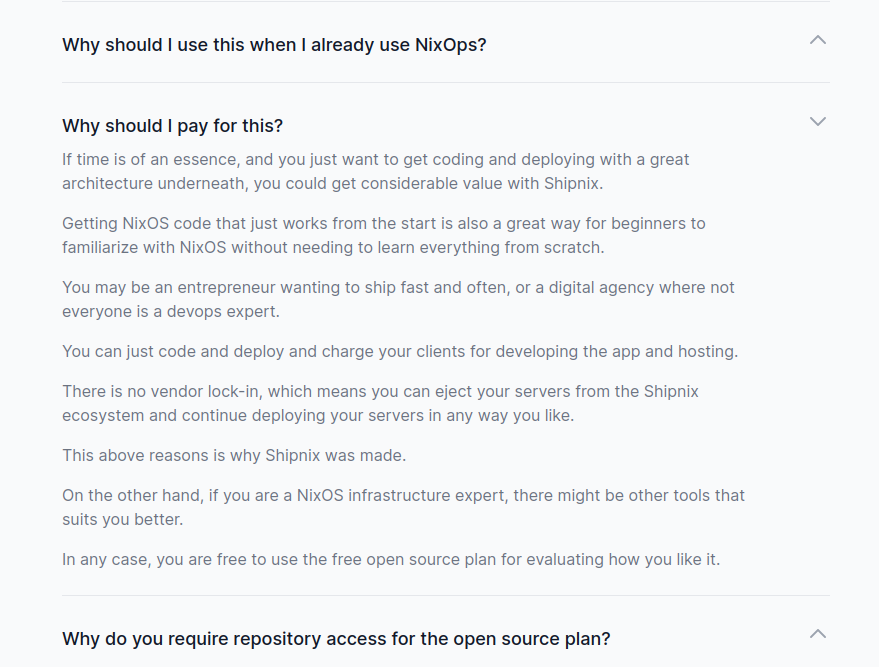Collapse the "Why should I pay" chevron

(817, 121)
